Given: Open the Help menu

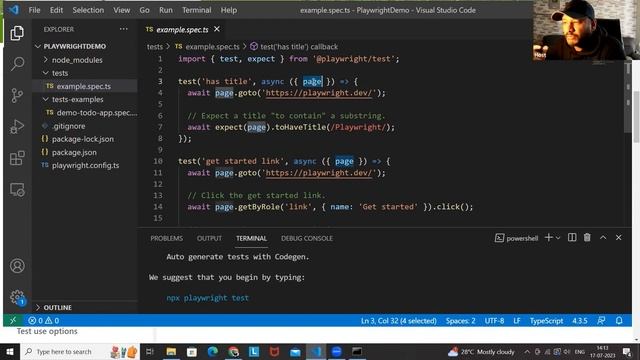Looking at the screenshot, I should pyautogui.click(x=229, y=10).
